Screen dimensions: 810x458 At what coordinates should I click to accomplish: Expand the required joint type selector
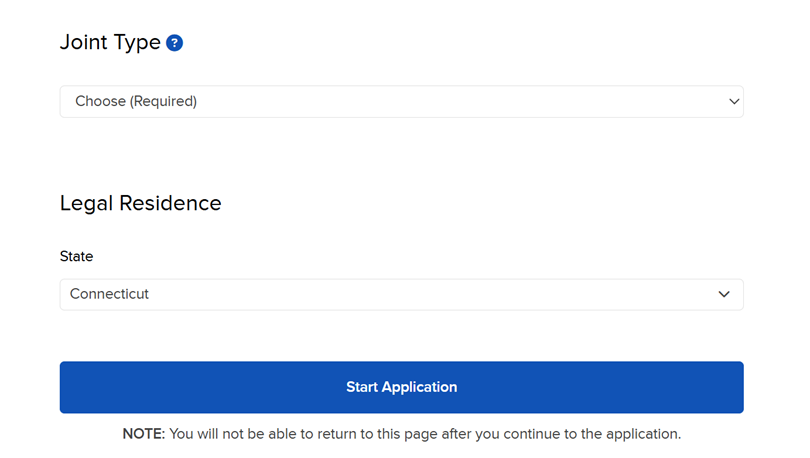401,101
